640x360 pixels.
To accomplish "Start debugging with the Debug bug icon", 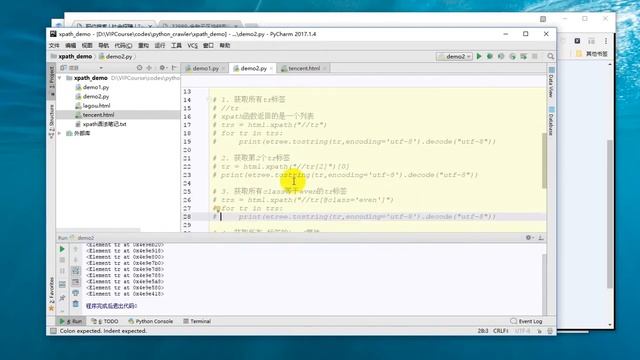I will [x=490, y=56].
